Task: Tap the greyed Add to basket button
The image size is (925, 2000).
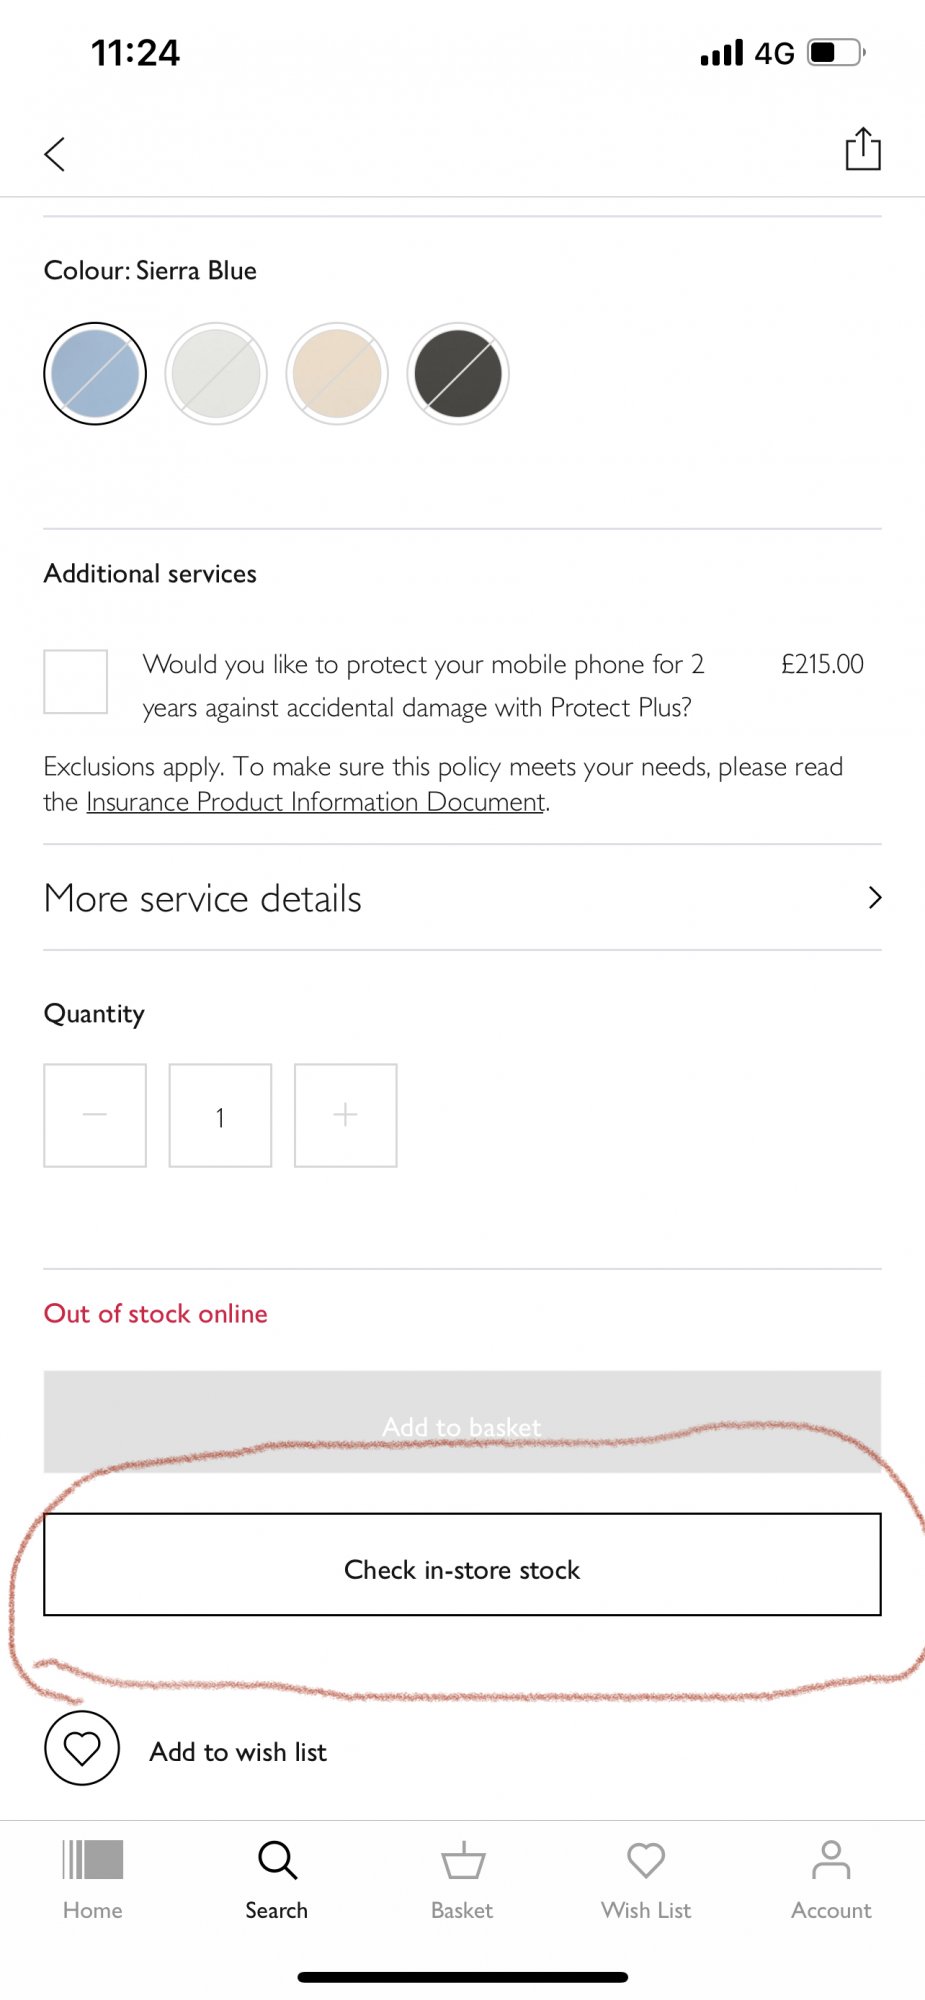Action: 462,1422
